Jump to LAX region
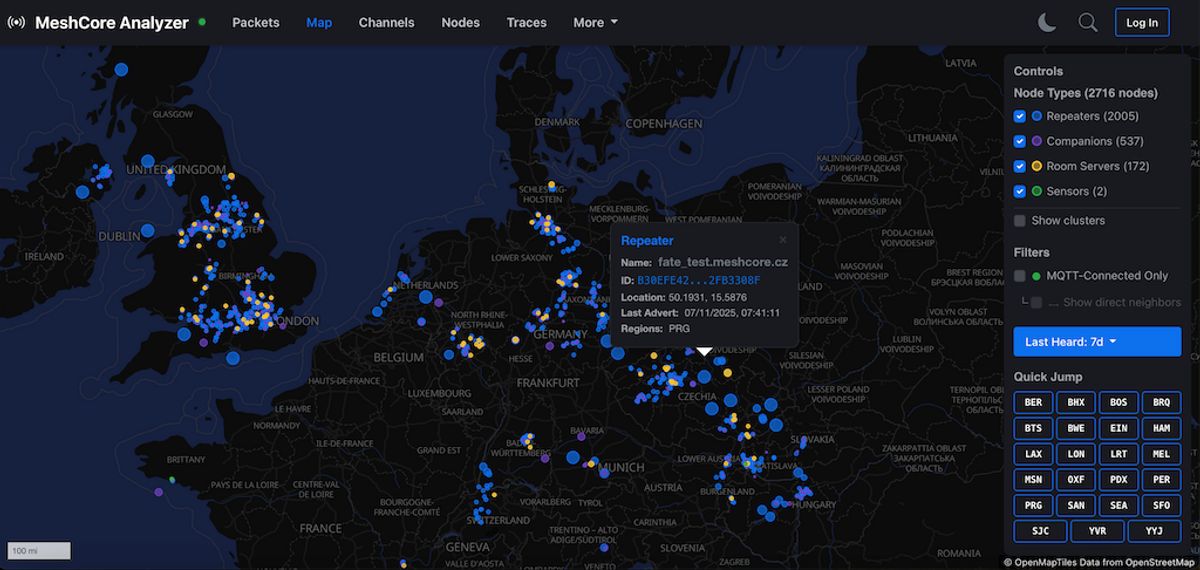Screen dimensions: 1200x570 [x=1033, y=454]
